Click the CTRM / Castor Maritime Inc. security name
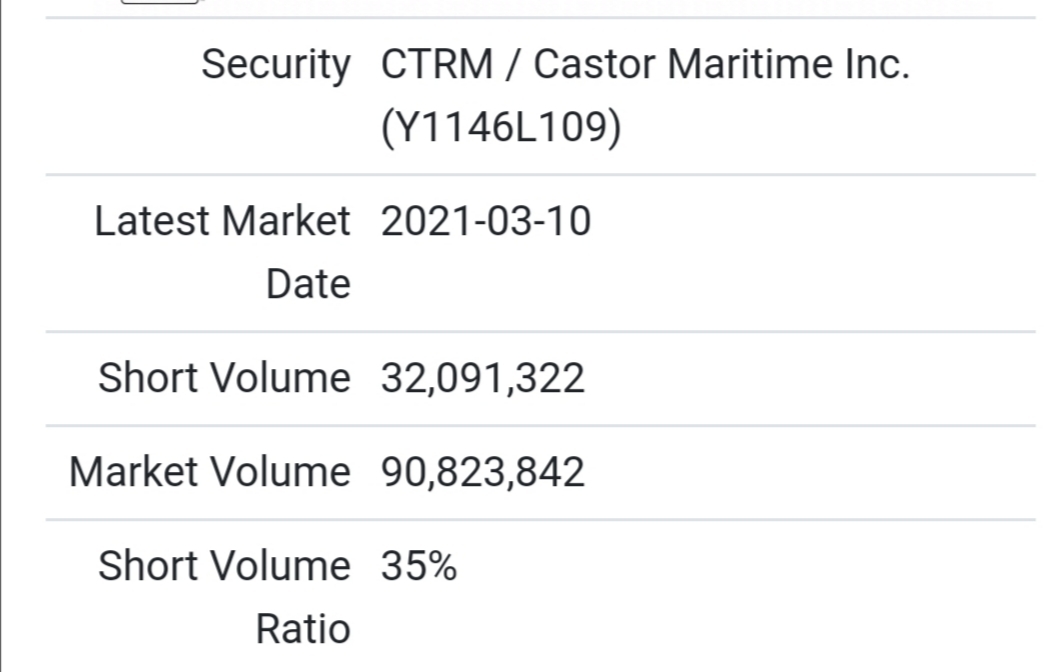The width and height of the screenshot is (1058, 672). [x=645, y=65]
